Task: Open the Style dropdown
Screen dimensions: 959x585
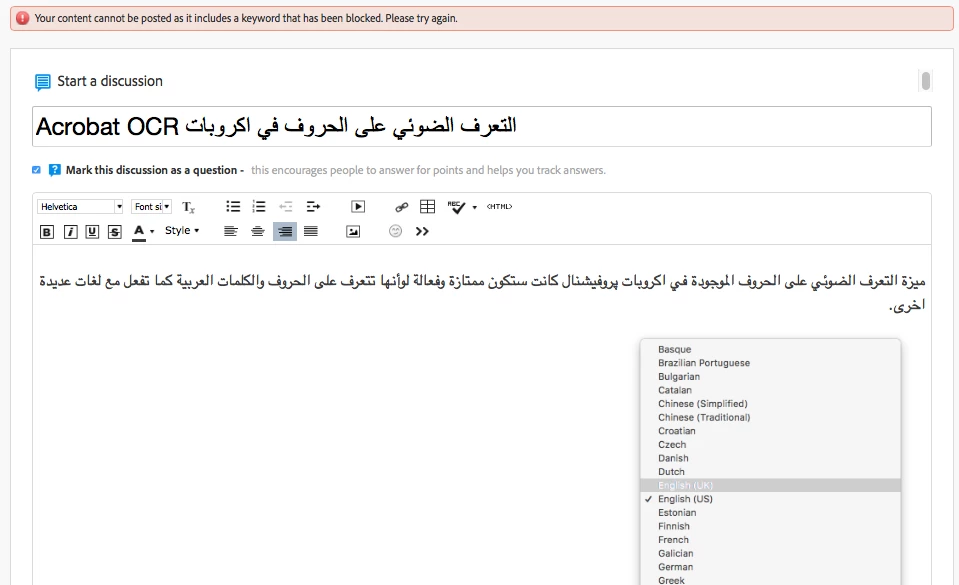Action: [x=182, y=231]
